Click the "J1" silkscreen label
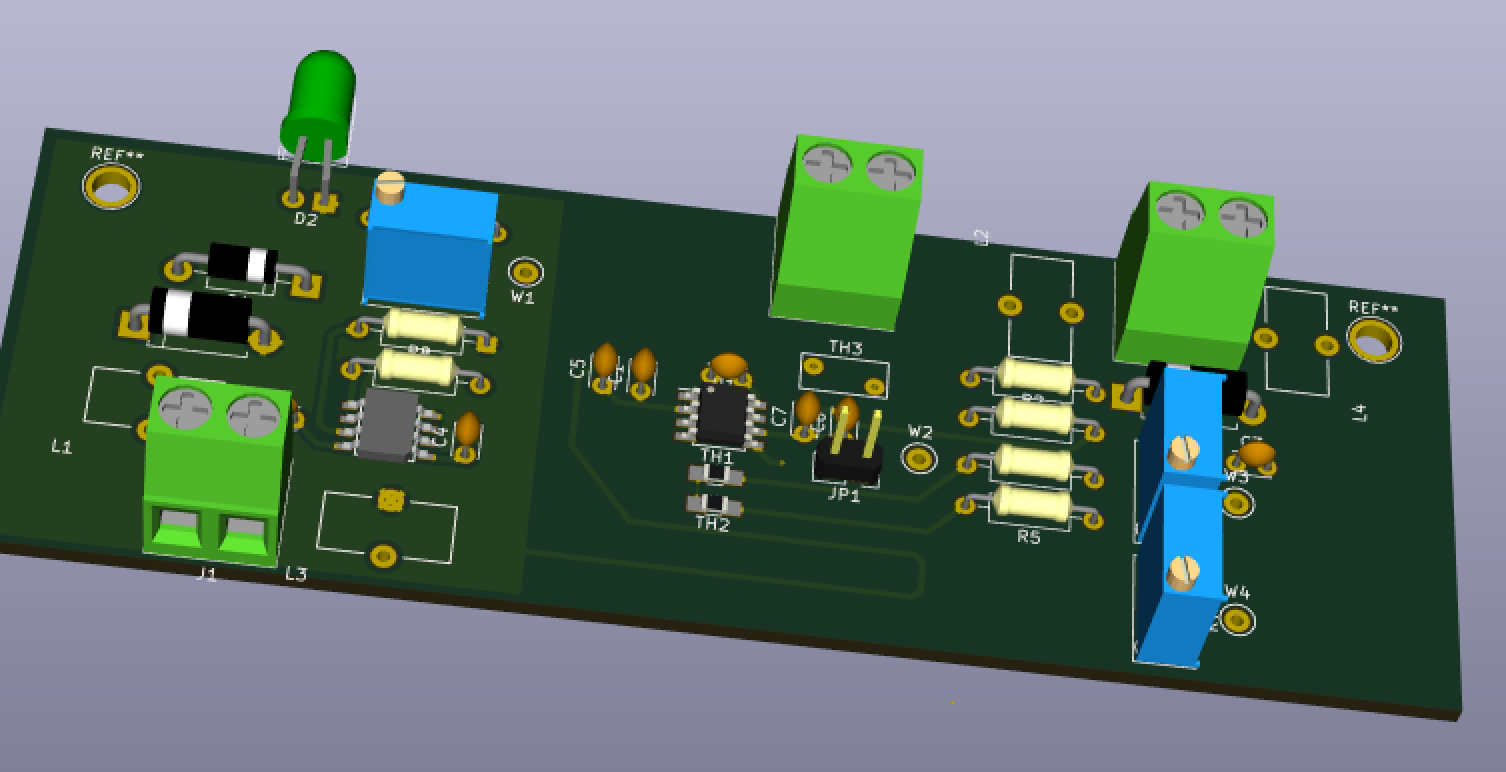This screenshot has width=1506, height=772. (x=207, y=574)
